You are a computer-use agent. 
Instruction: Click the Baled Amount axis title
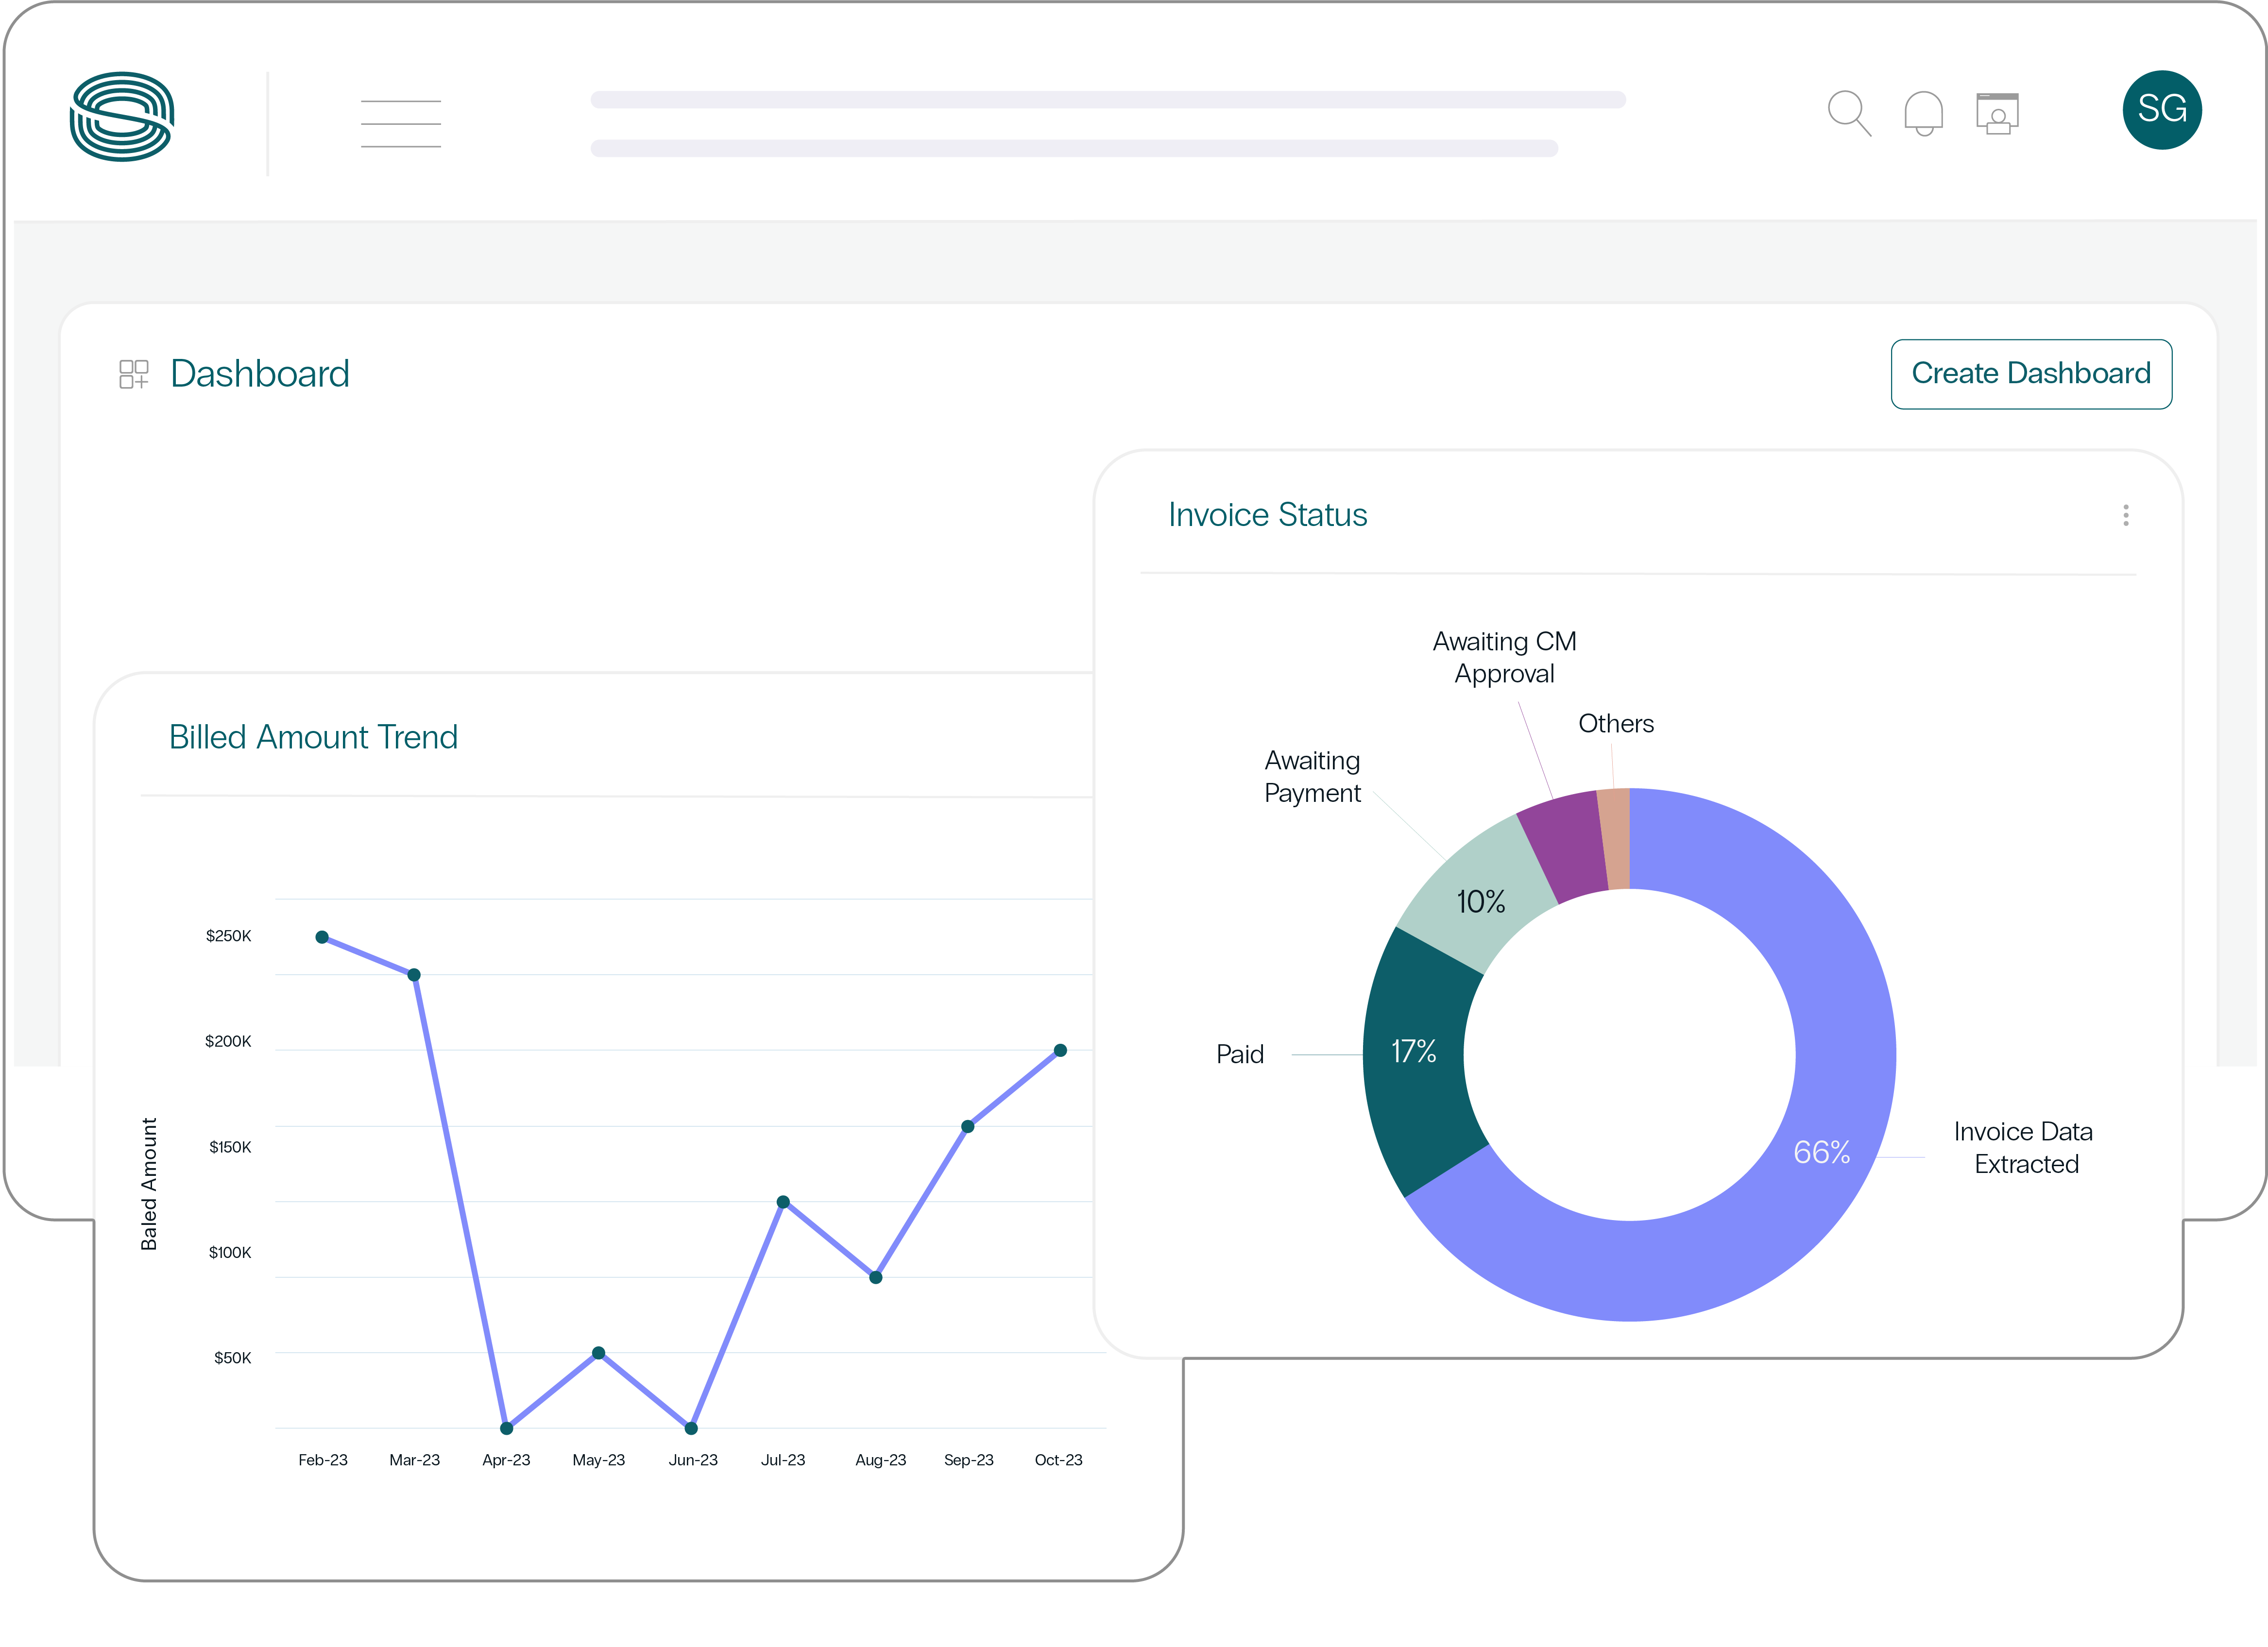[x=149, y=1184]
